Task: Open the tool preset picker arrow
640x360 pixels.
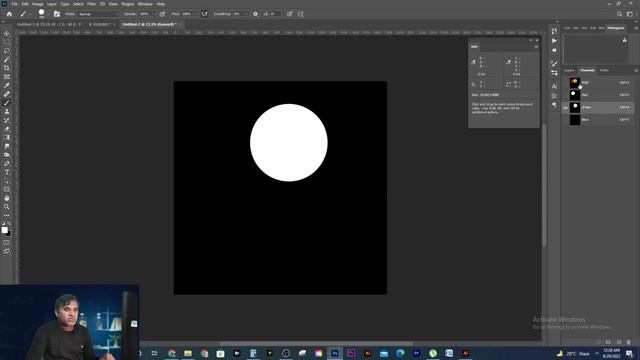Action: [30, 14]
